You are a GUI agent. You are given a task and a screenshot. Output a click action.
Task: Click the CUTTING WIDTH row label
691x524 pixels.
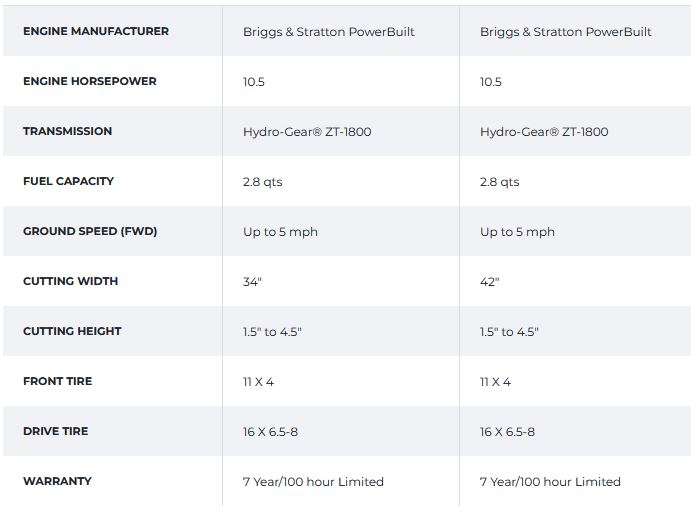71,281
